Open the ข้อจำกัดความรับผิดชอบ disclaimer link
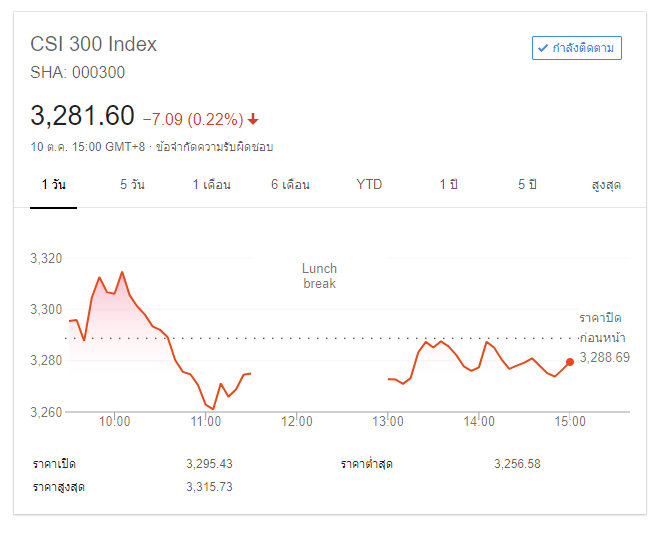 click(x=215, y=147)
